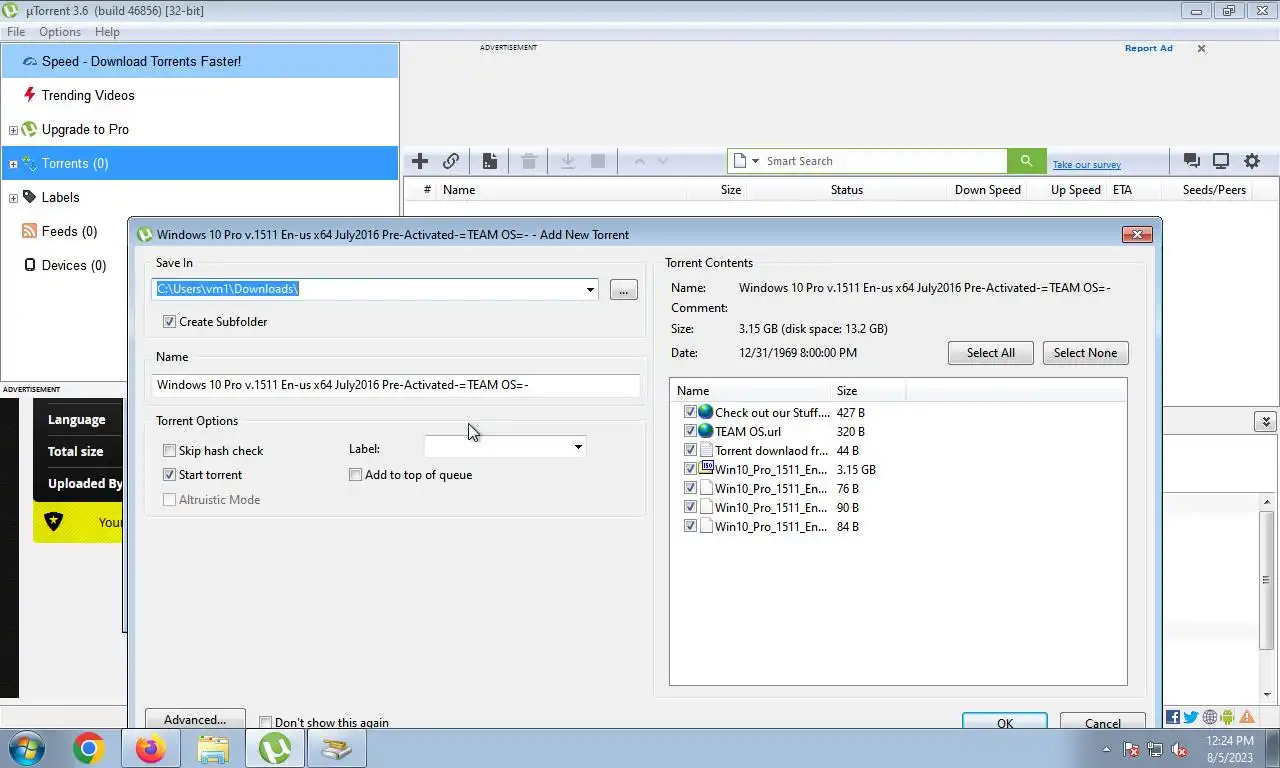Toggle the Create Subfolder checkbox
This screenshot has height=768, width=1280.
tap(170, 322)
